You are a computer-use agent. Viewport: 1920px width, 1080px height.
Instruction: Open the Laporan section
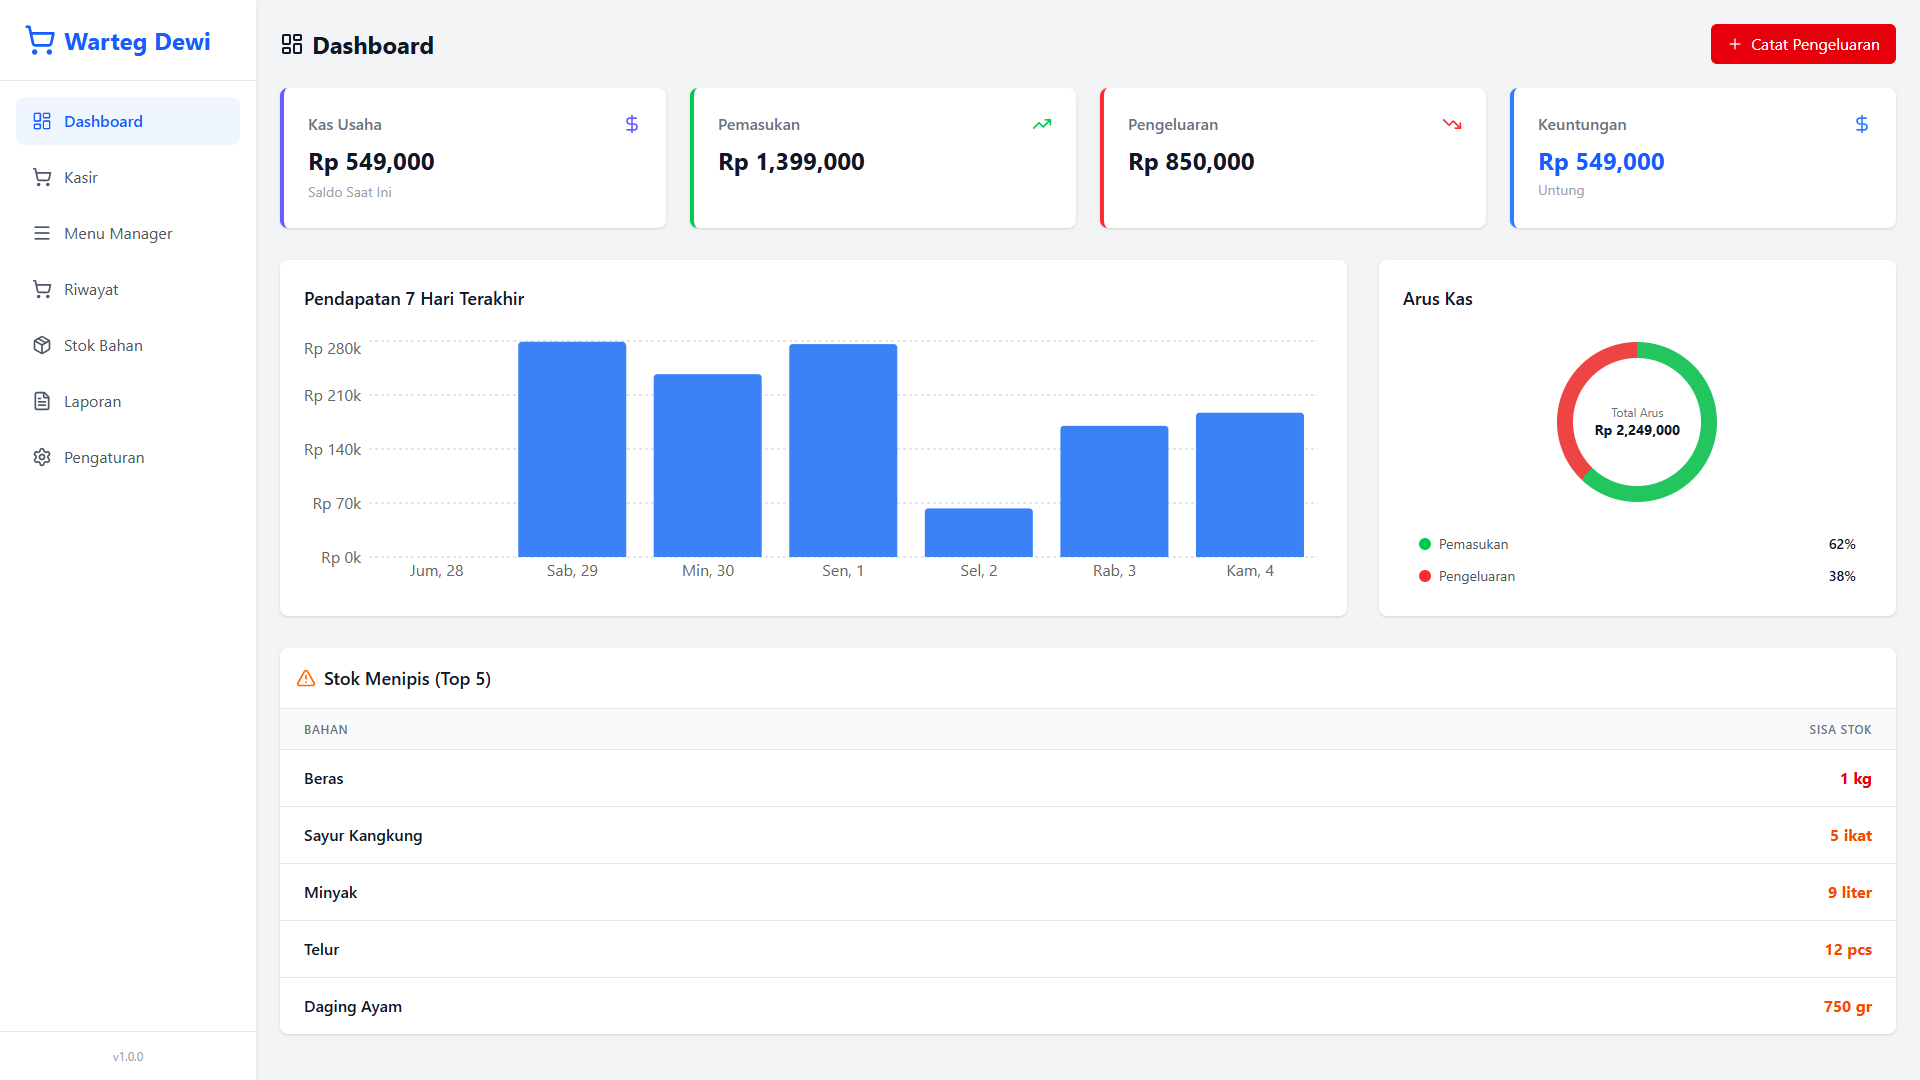click(x=128, y=401)
